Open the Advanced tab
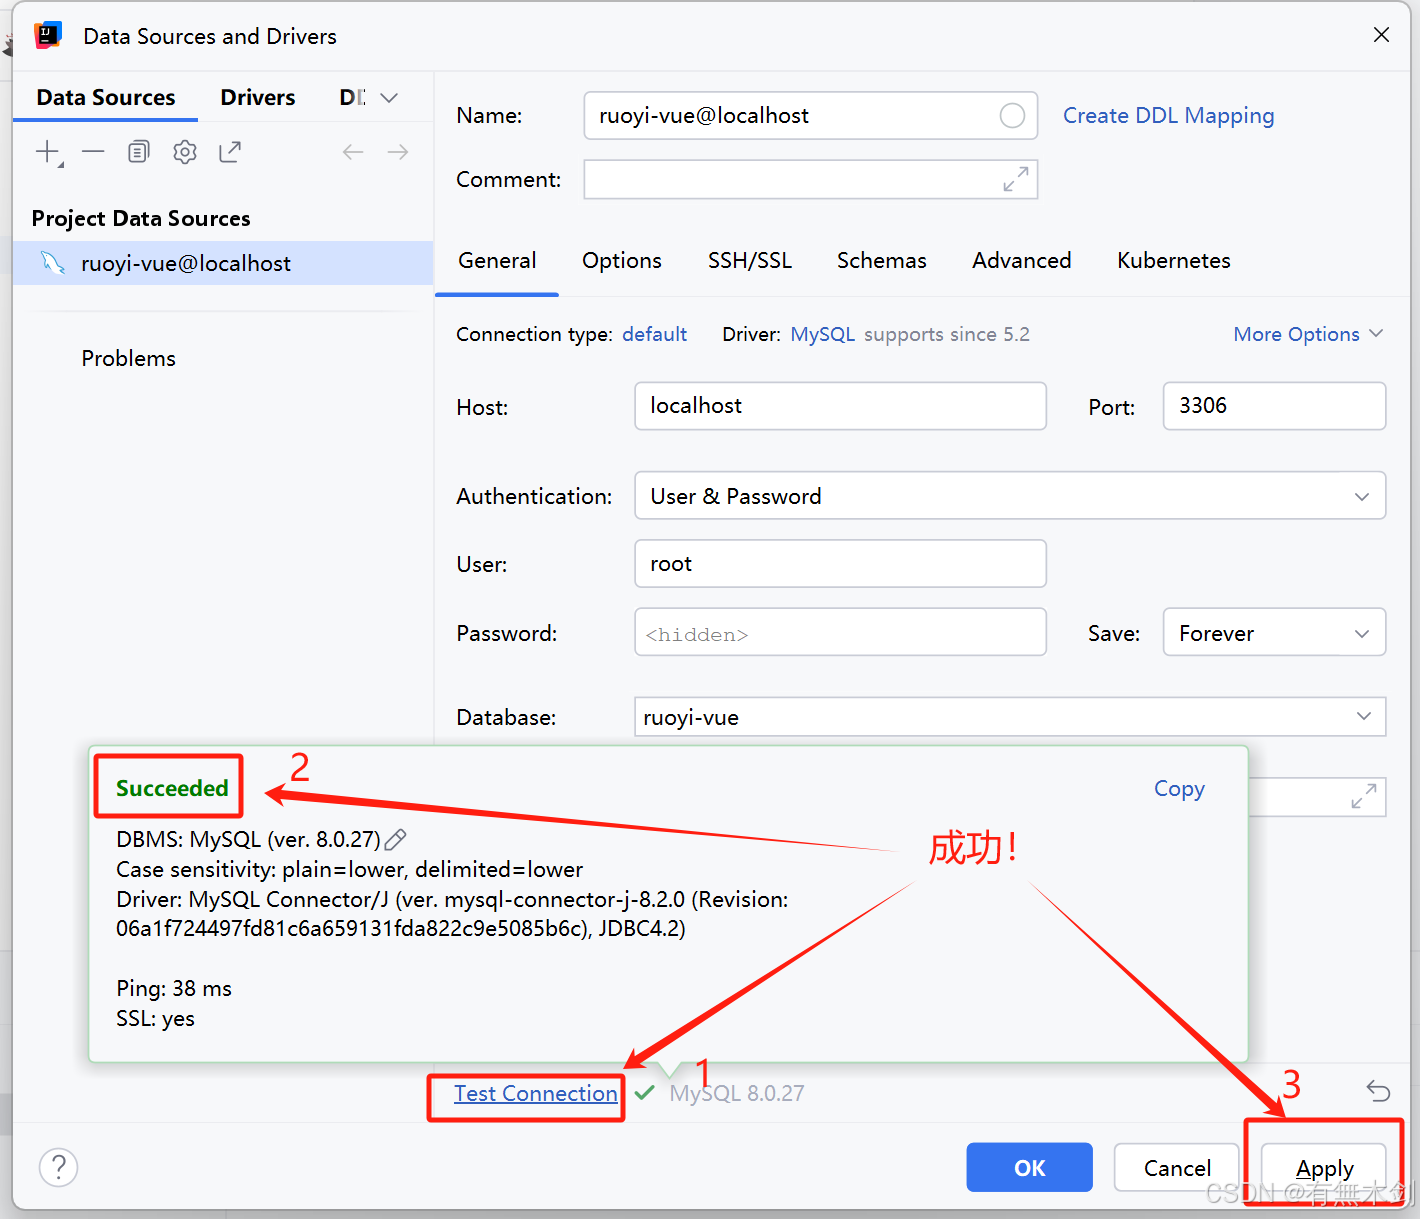Image resolution: width=1420 pixels, height=1219 pixels. pos(1022,261)
